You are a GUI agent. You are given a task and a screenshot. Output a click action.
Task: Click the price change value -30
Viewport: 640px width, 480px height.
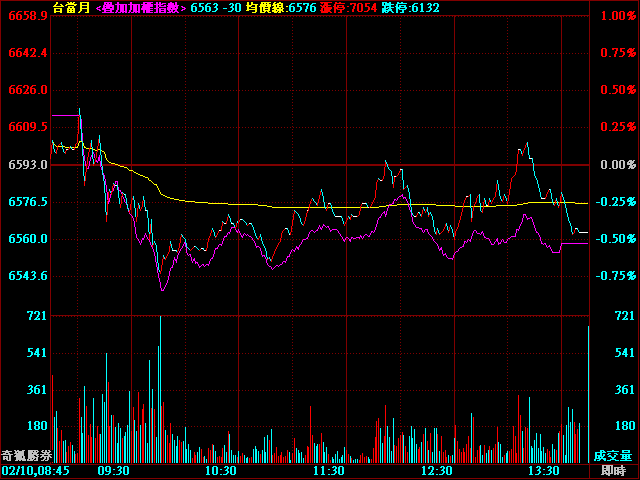232,7
